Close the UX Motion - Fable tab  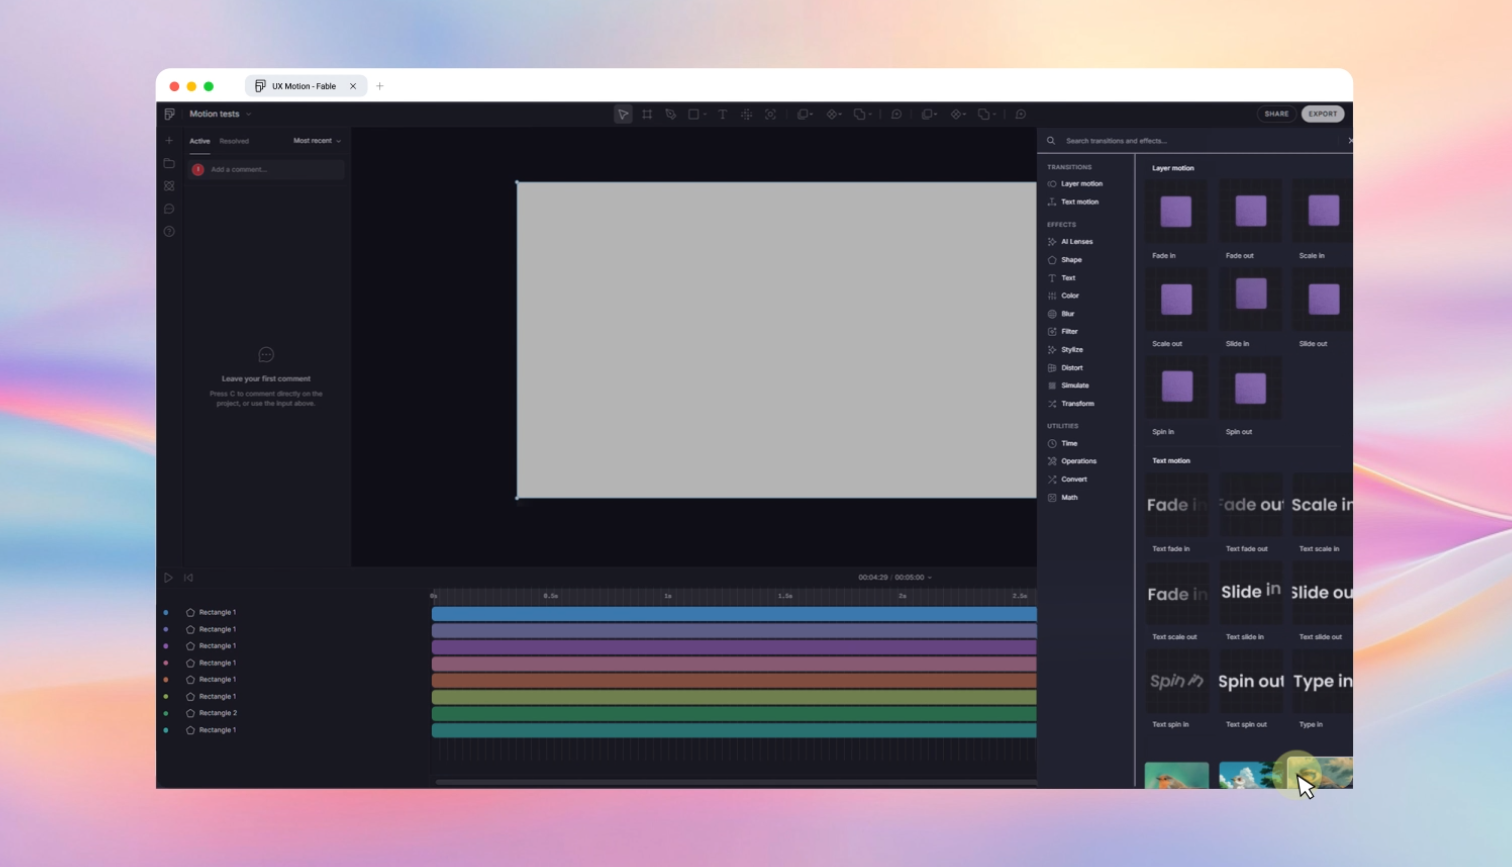[353, 86]
